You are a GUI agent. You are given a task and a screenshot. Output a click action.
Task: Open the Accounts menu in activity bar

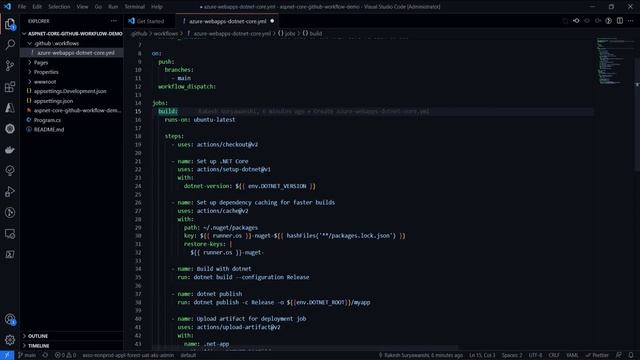(x=10, y=319)
